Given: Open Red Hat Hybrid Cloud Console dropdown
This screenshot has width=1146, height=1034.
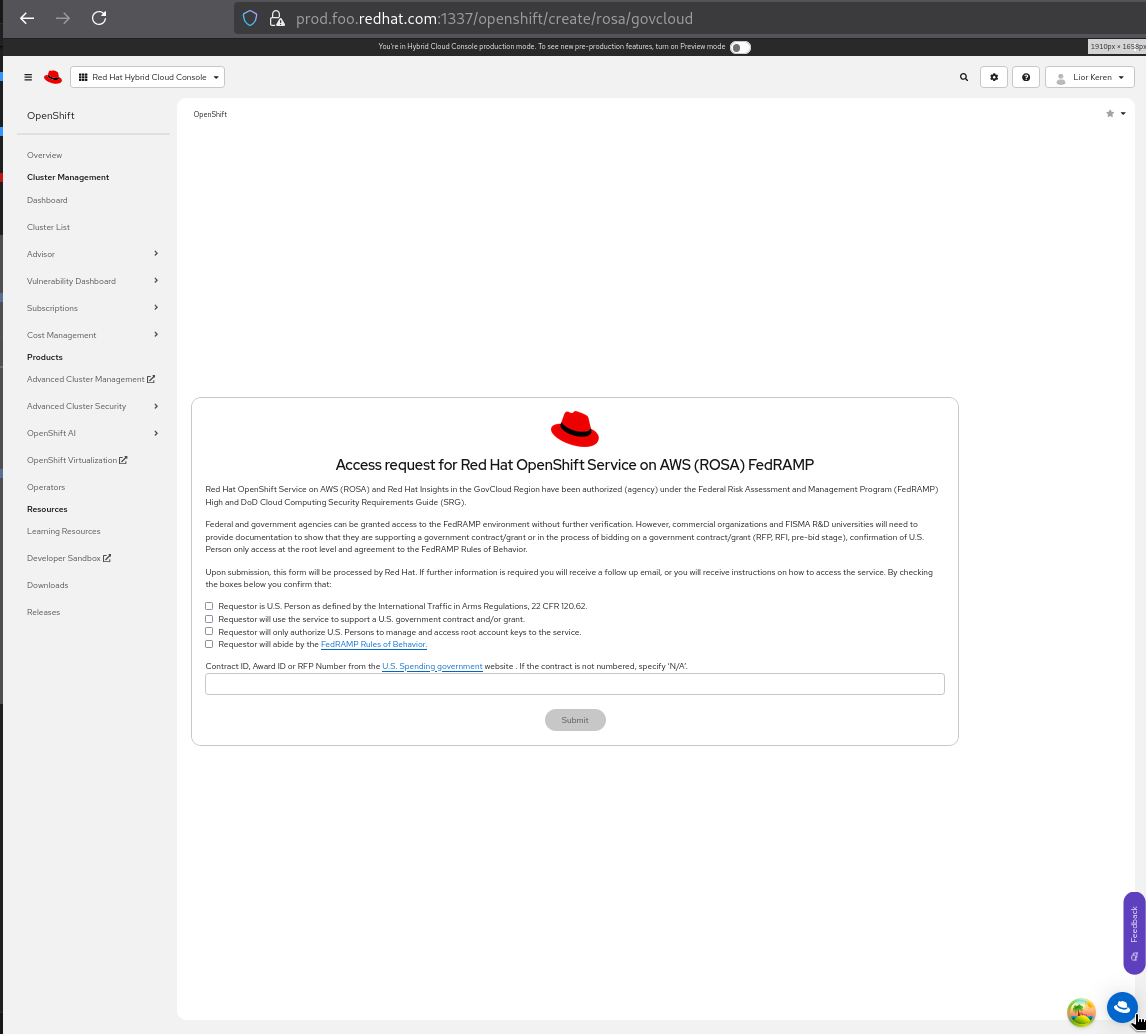Looking at the screenshot, I should 148,77.
